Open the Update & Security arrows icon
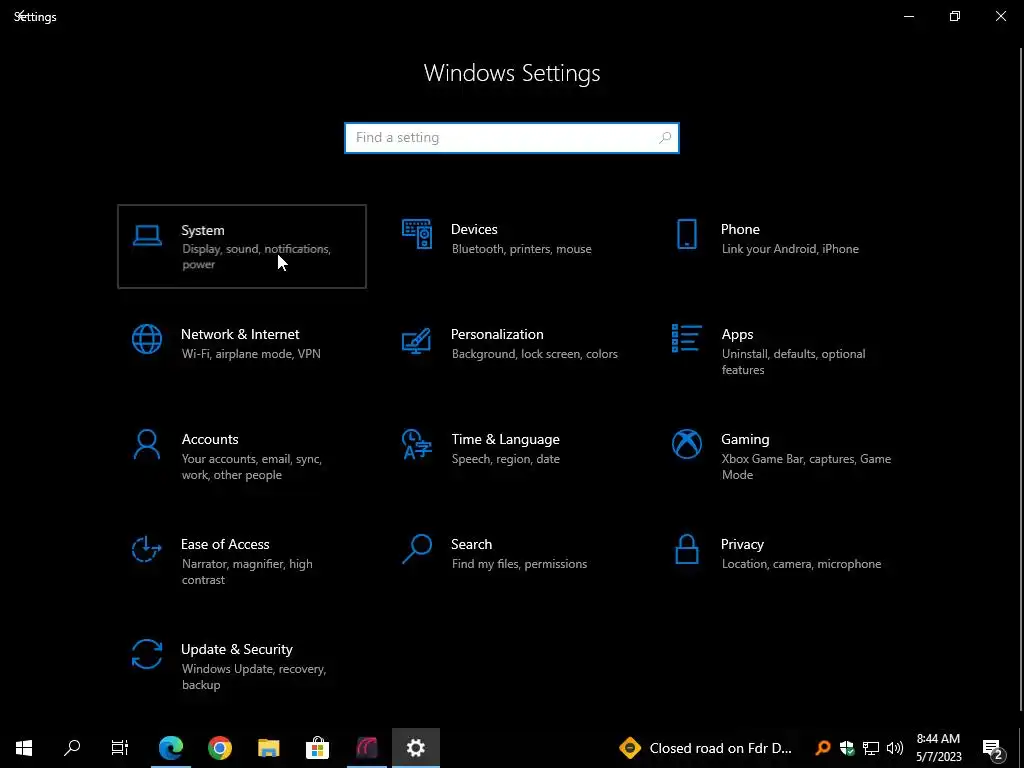1024x768 pixels. [147, 654]
